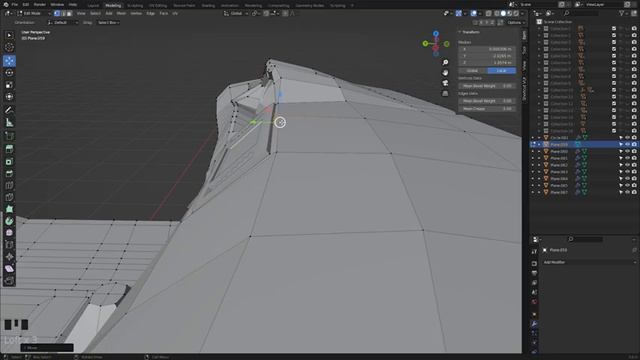Select the Rip Region tool
640x360 pixels.
click(9, 280)
